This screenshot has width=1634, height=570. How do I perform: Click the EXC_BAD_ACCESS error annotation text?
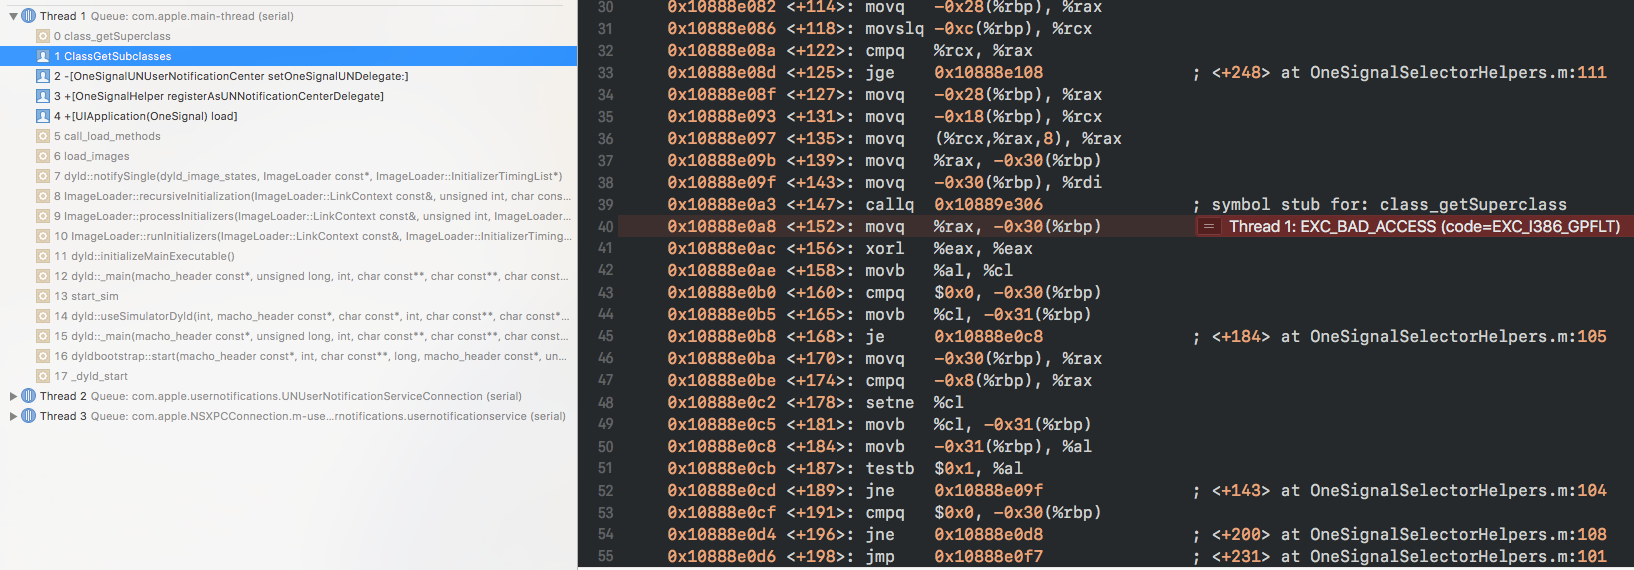click(1424, 227)
